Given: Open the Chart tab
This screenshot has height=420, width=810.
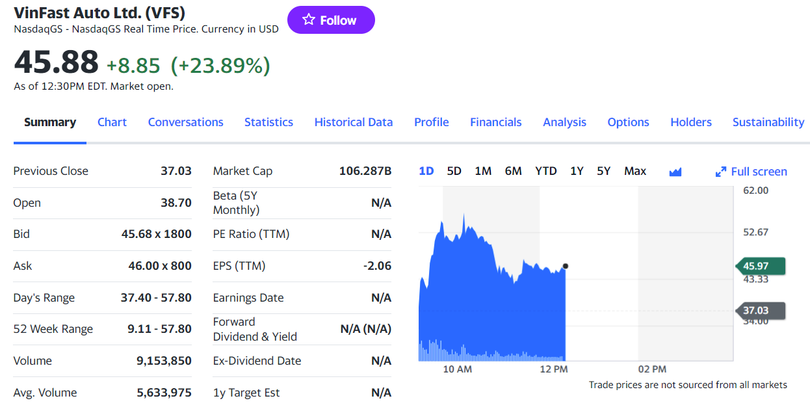Looking at the screenshot, I should 112,122.
